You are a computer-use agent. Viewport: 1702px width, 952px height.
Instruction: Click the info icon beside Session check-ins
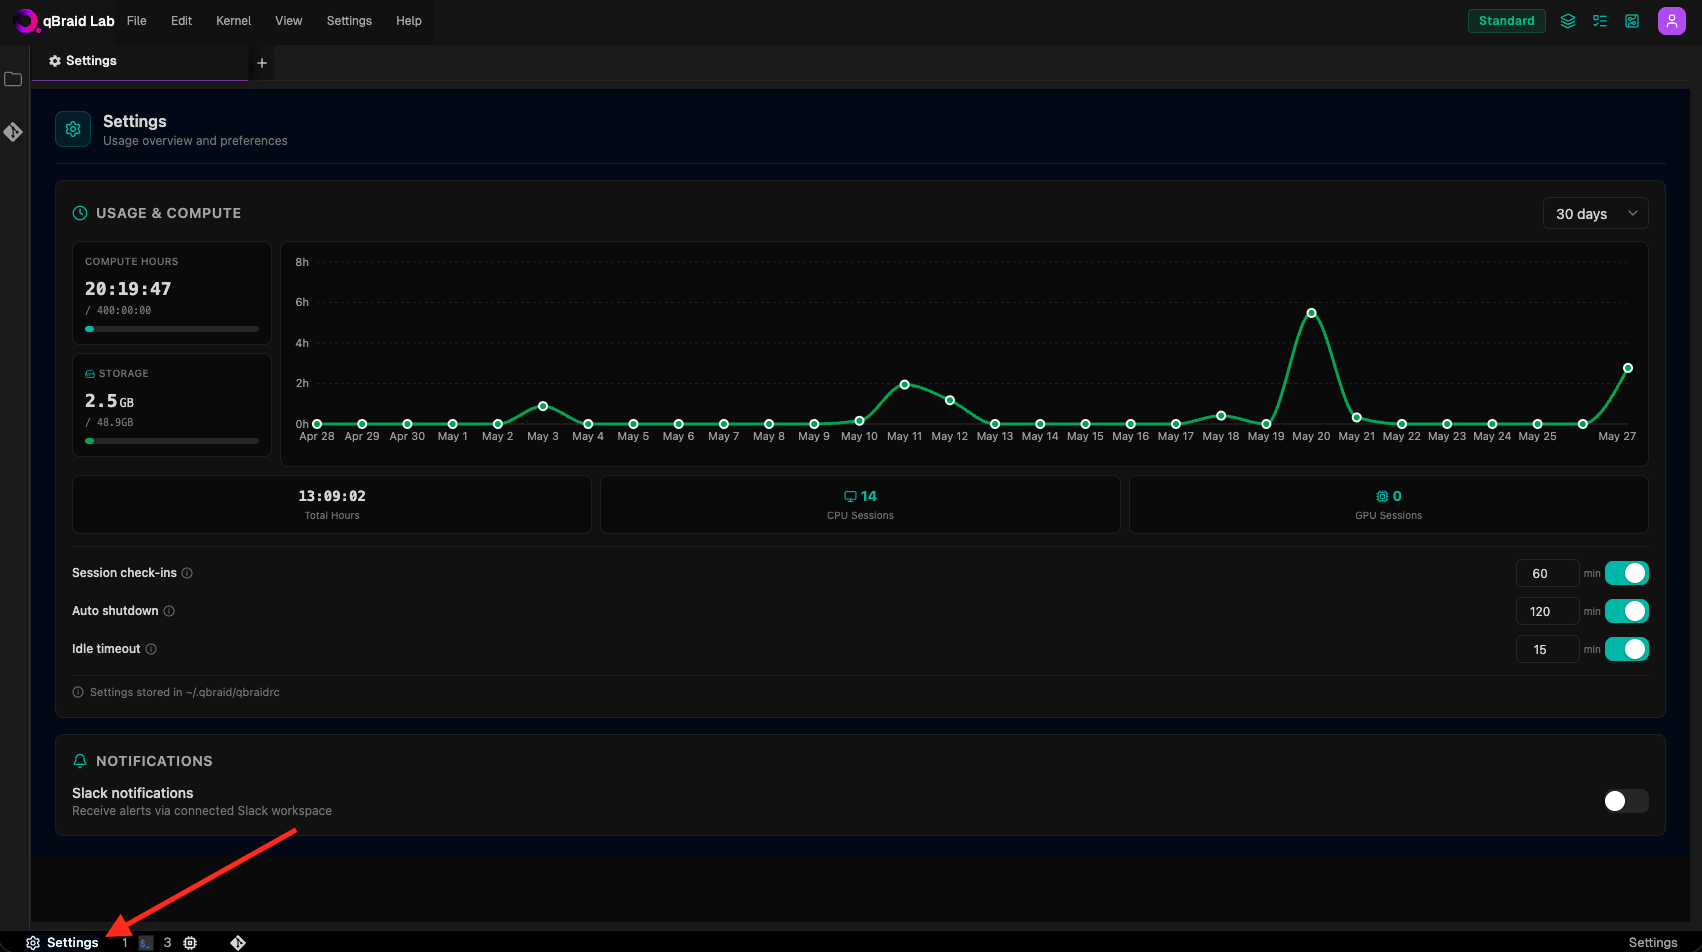coord(187,573)
